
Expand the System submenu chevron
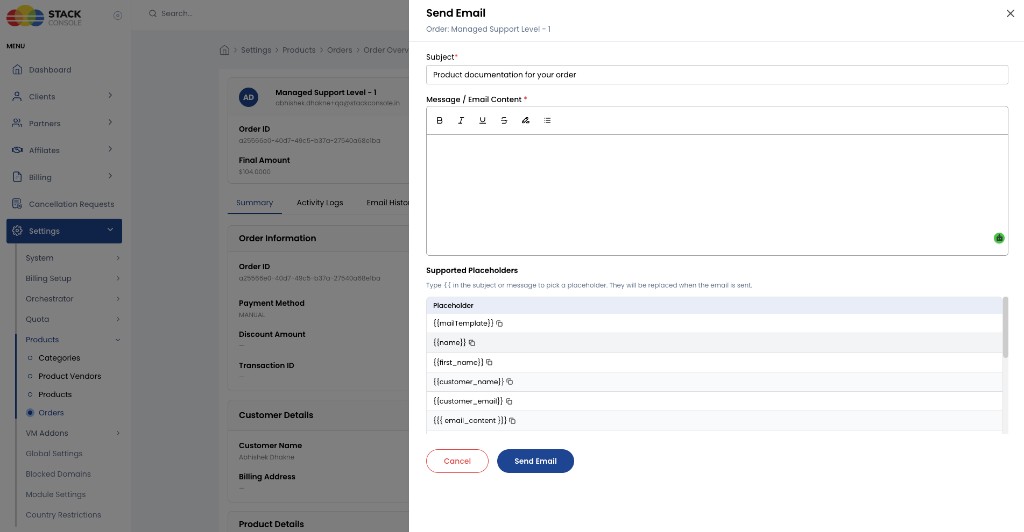tap(118, 258)
